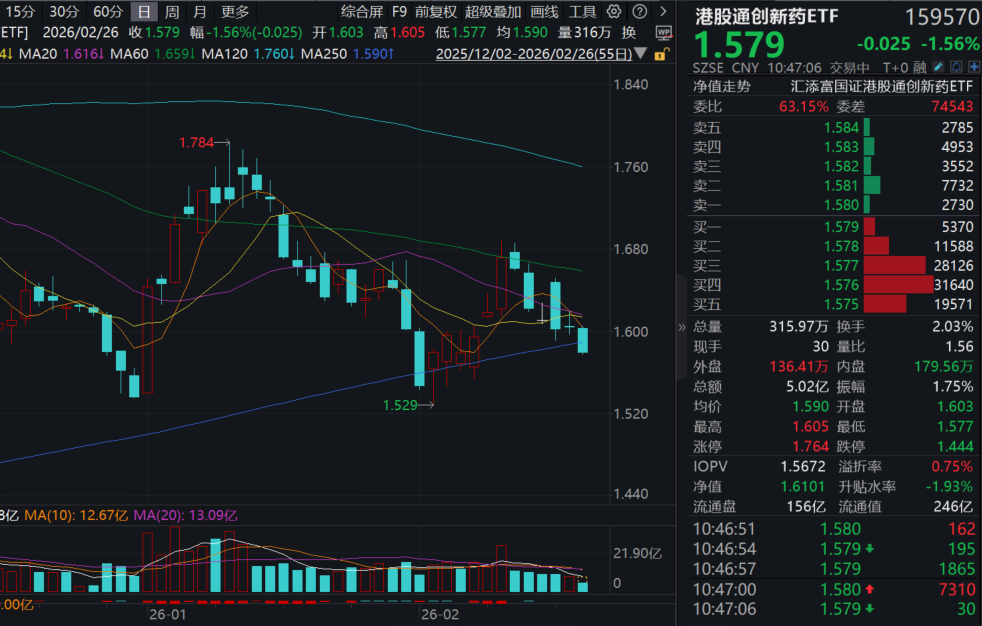
Task: Click the plus icon to add to watchlist
Action: point(973,65)
